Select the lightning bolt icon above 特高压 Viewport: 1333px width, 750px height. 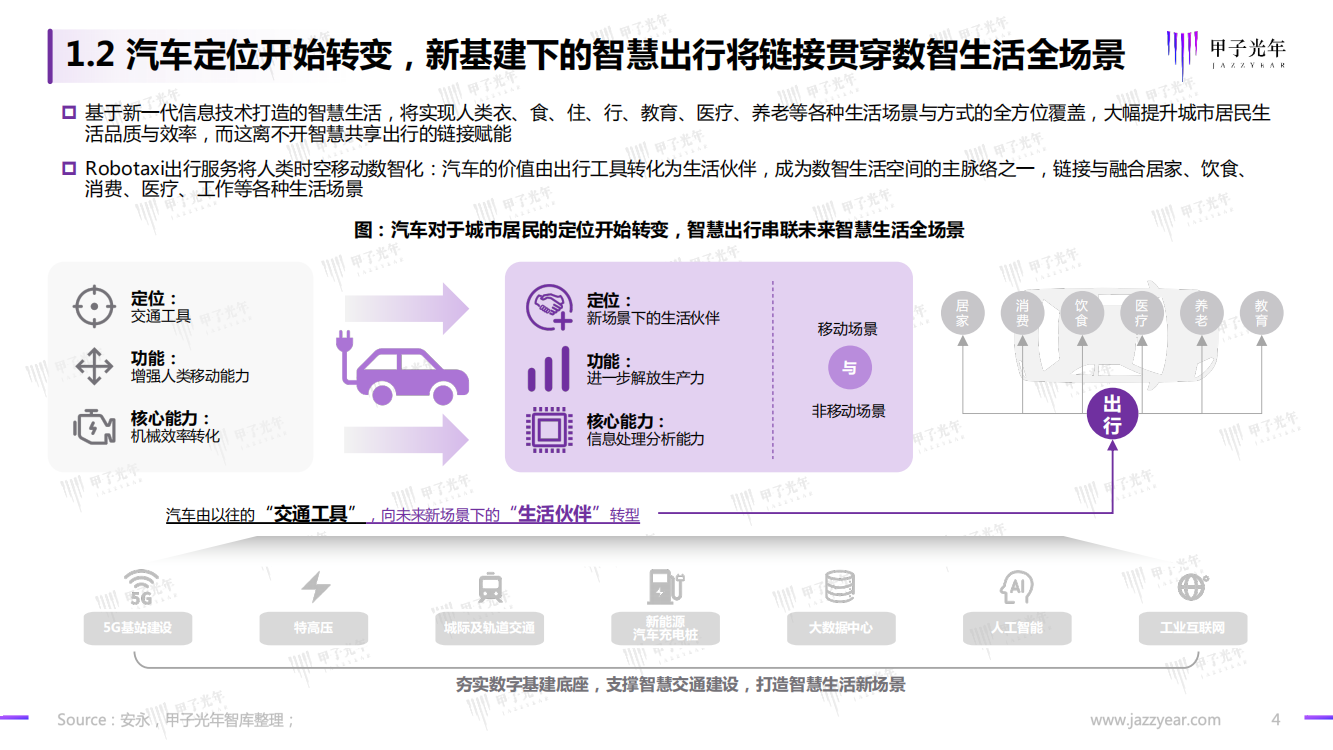click(x=315, y=587)
